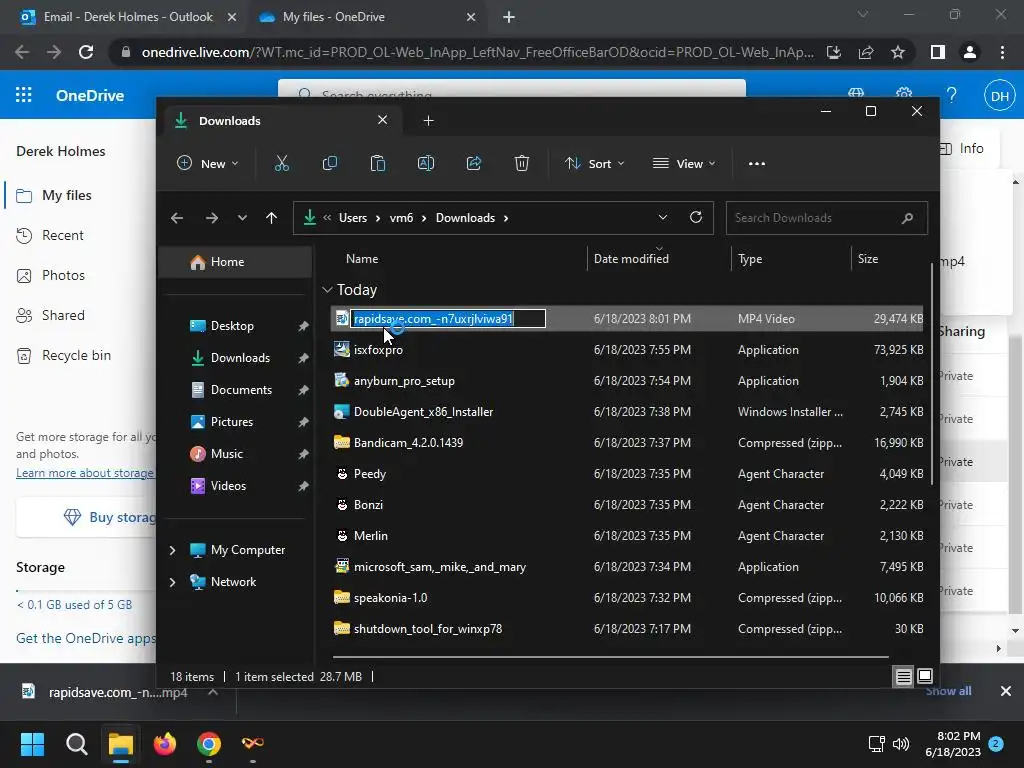Click the Cut scissors icon in Explorer toolbar
The image size is (1024, 768).
tap(281, 163)
